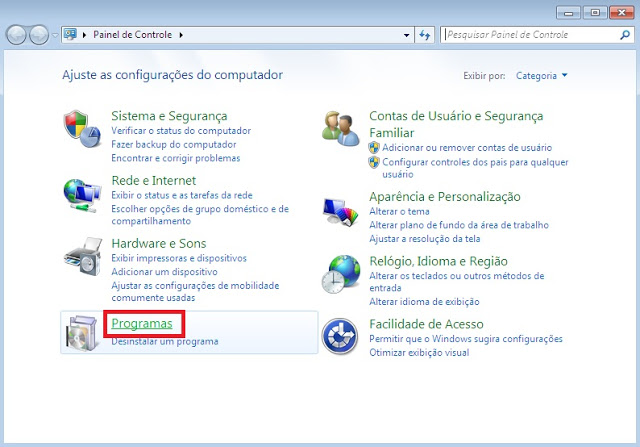Click the refresh button beside address bar
This screenshot has height=447, width=640.
424,35
